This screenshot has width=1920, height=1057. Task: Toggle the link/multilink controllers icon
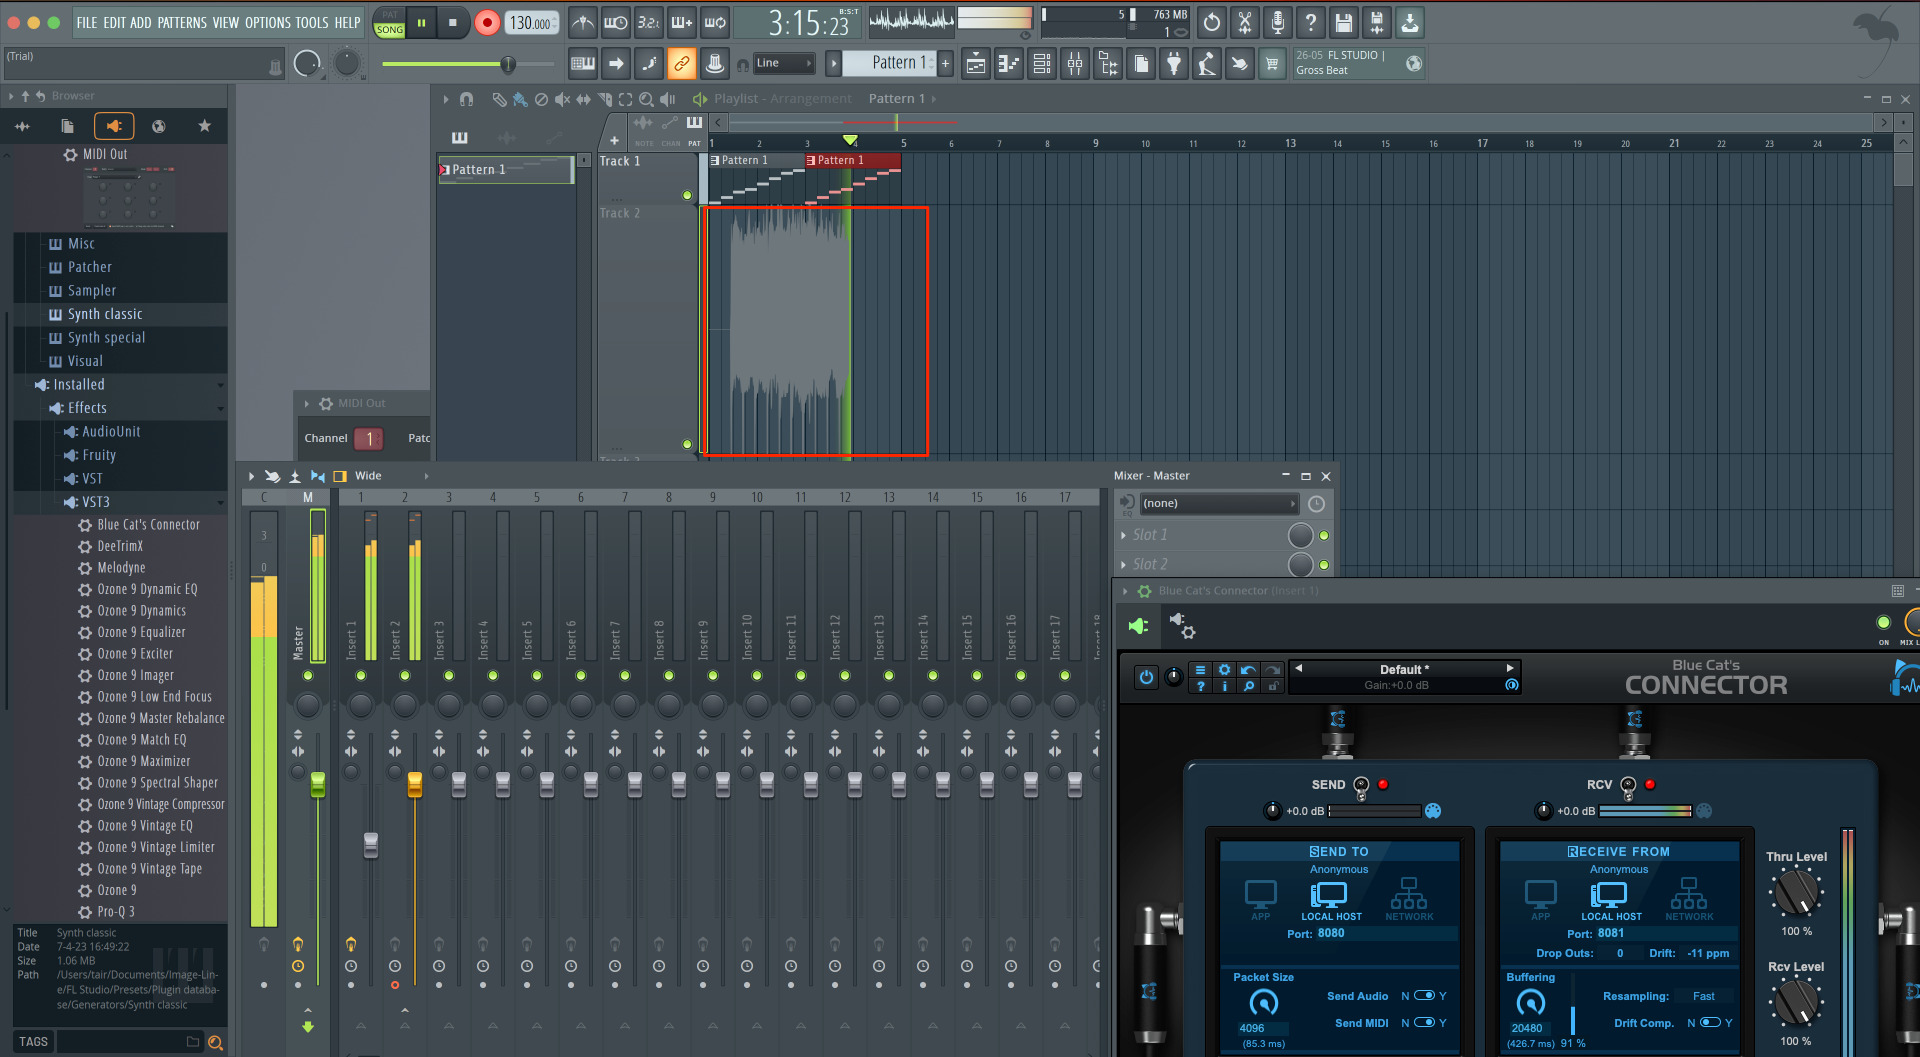[x=682, y=64]
